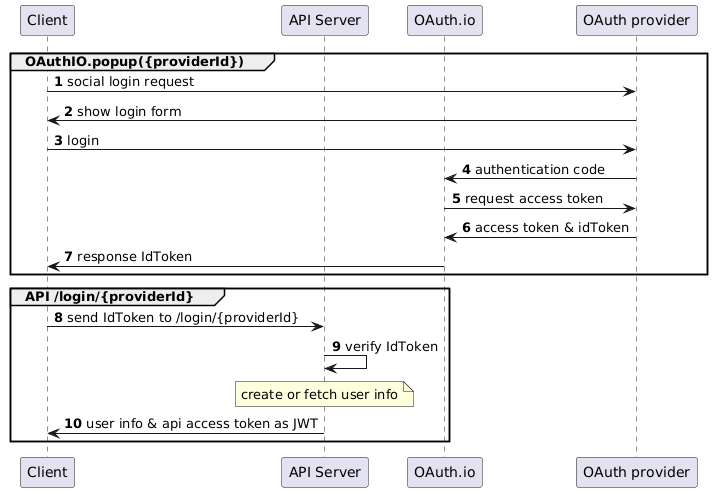Click the '2 show login form' message
Viewport: 722px width, 494px height.
[x=123, y=111]
